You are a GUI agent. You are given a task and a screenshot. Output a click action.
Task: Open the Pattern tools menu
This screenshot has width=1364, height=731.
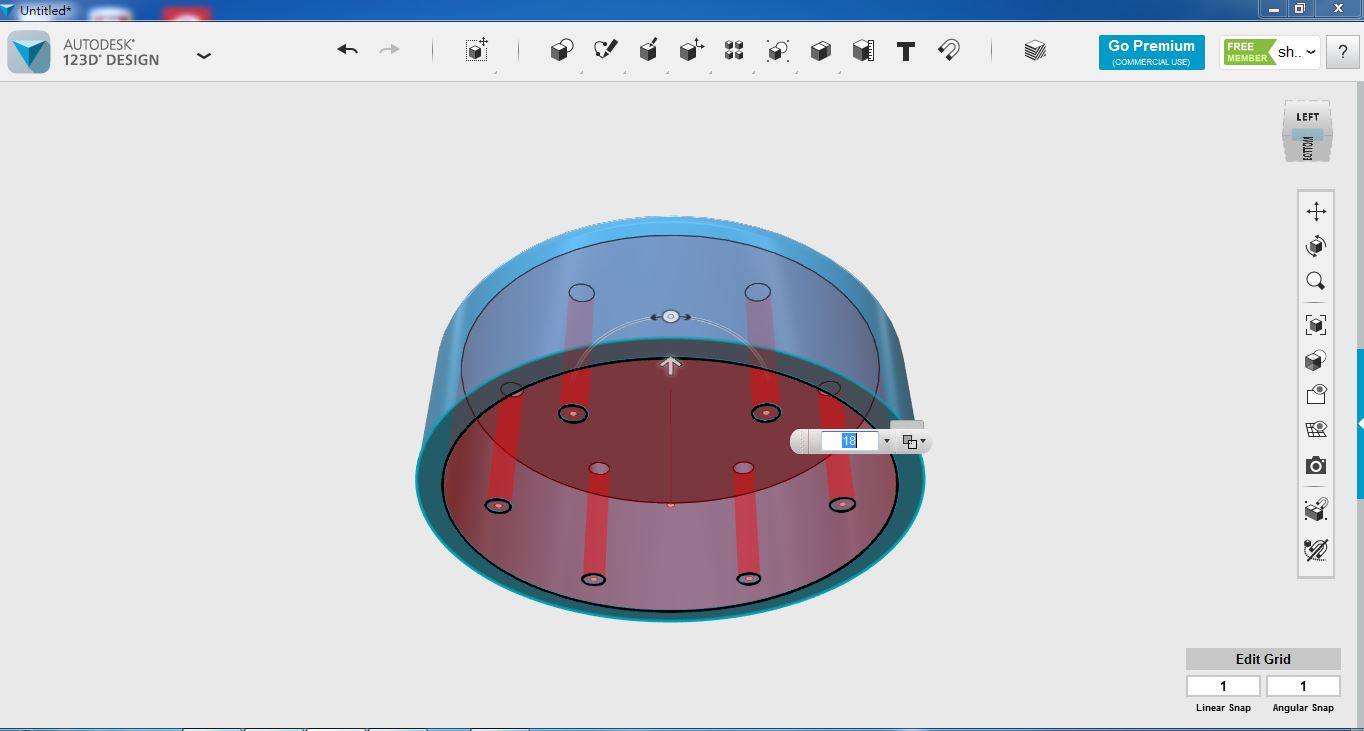point(734,50)
